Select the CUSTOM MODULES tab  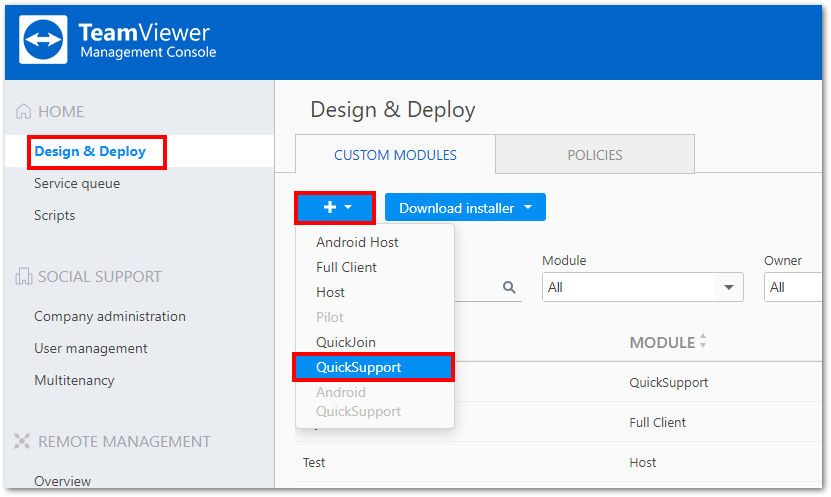click(x=395, y=155)
